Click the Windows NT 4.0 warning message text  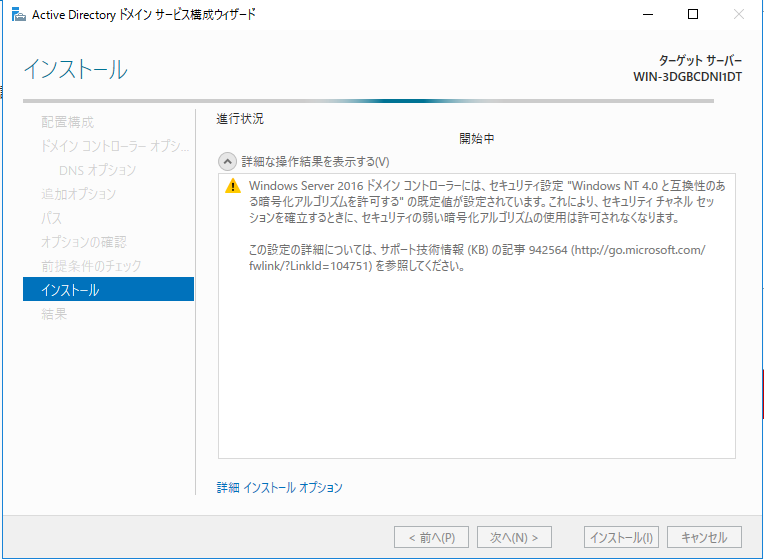point(487,201)
